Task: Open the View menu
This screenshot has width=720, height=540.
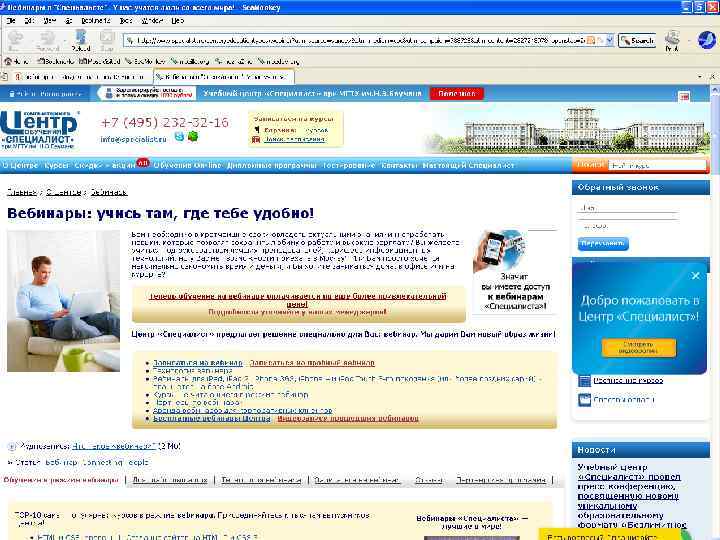Action: [50, 21]
